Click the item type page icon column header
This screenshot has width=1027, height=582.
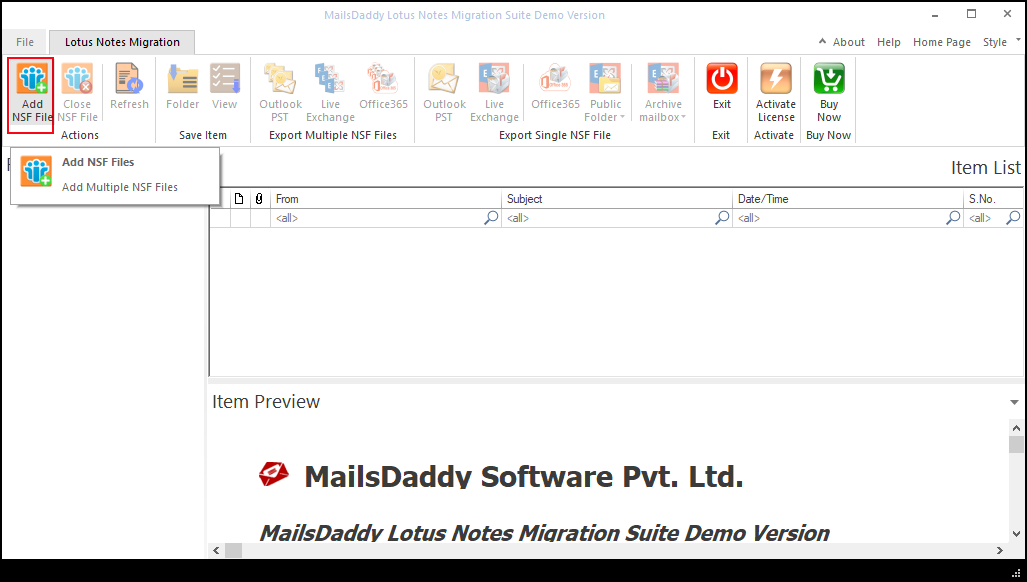click(x=240, y=199)
